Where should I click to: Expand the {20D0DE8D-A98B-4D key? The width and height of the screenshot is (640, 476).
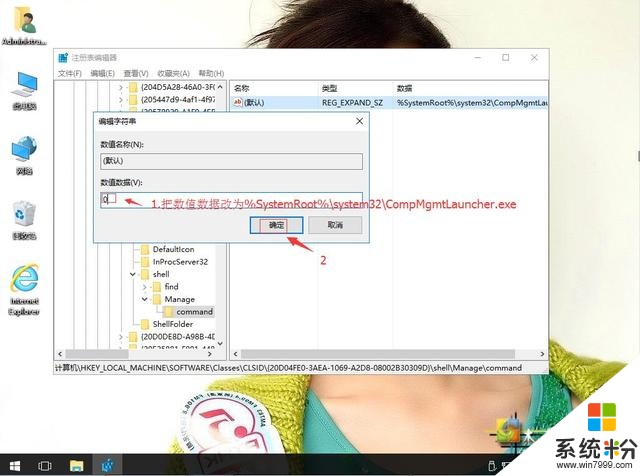[x=121, y=337]
